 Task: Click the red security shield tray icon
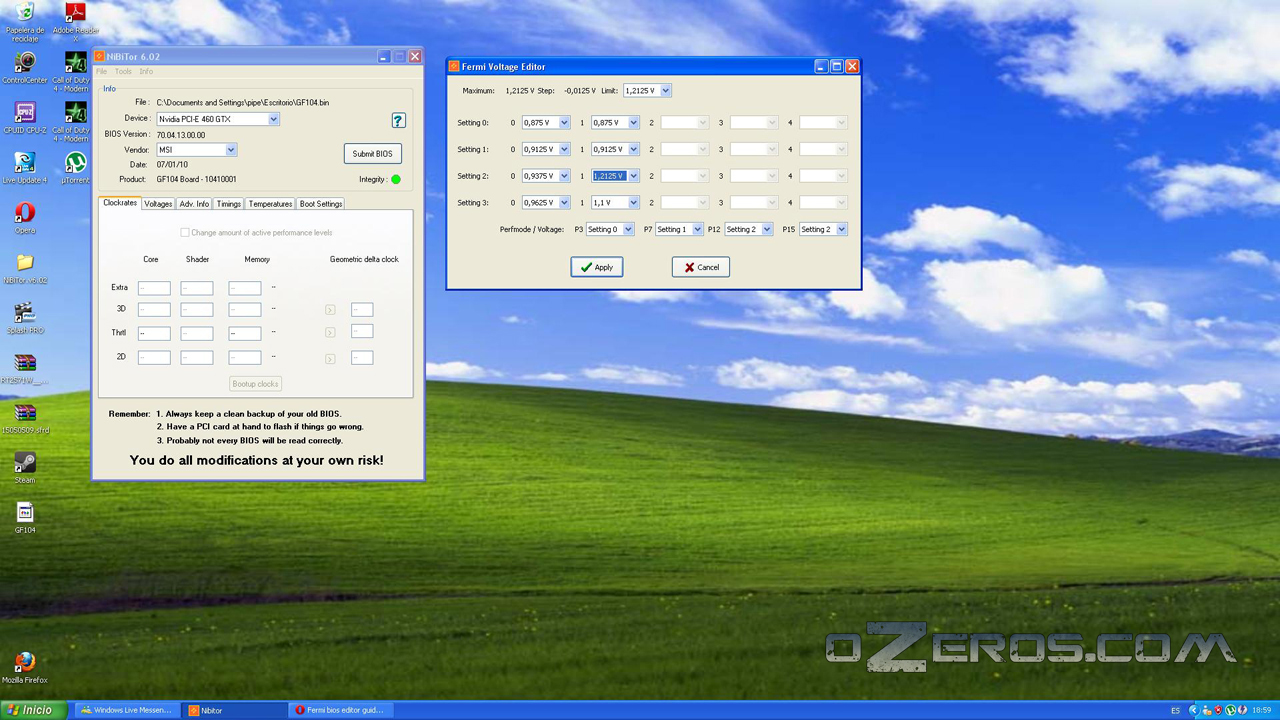coord(1218,710)
